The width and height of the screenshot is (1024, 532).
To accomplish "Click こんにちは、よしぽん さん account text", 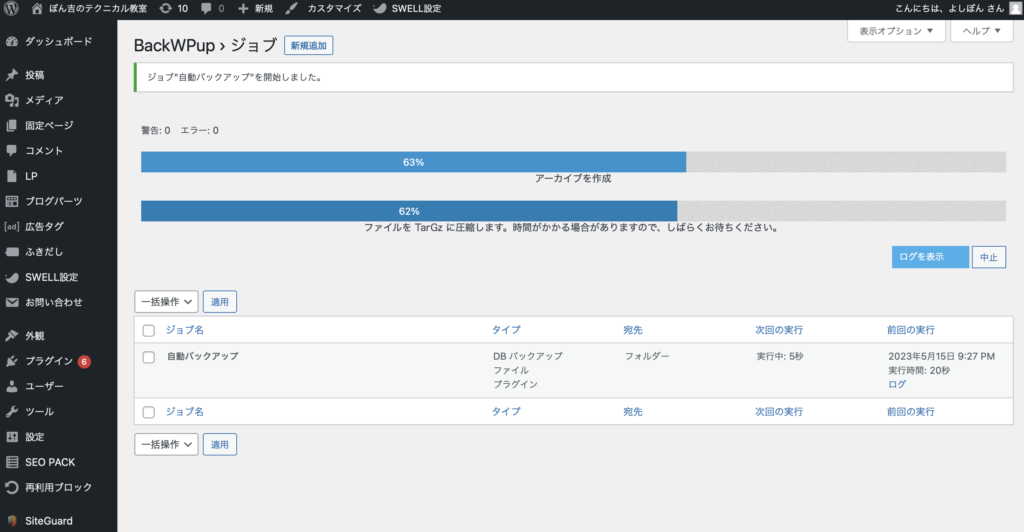I will (x=950, y=8).
